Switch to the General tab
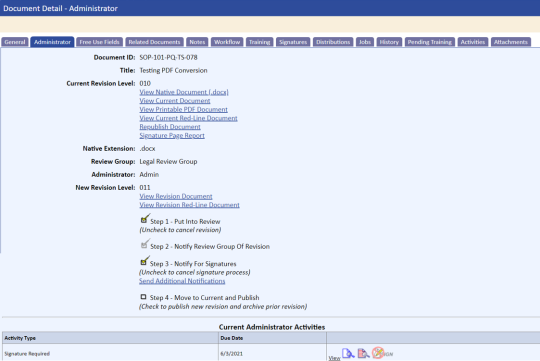Image resolution: width=540 pixels, height=361 pixels. 15,42
